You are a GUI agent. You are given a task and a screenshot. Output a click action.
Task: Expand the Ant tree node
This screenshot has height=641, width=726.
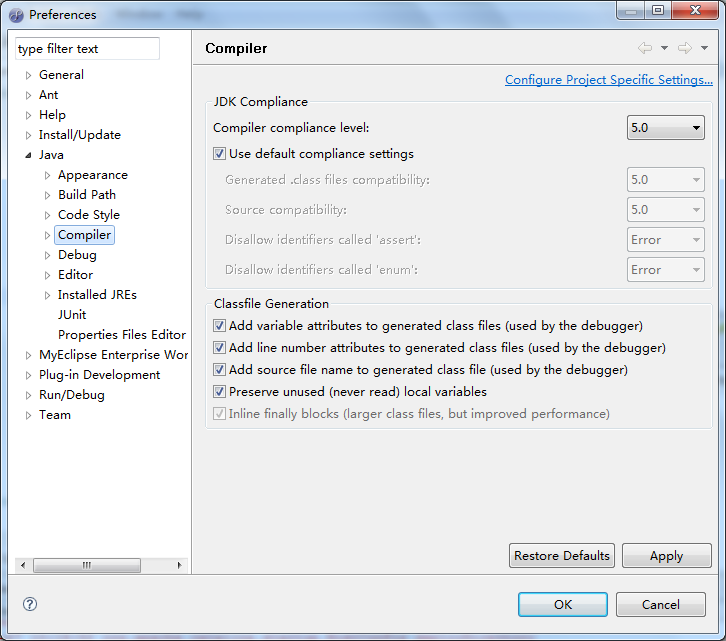point(28,95)
